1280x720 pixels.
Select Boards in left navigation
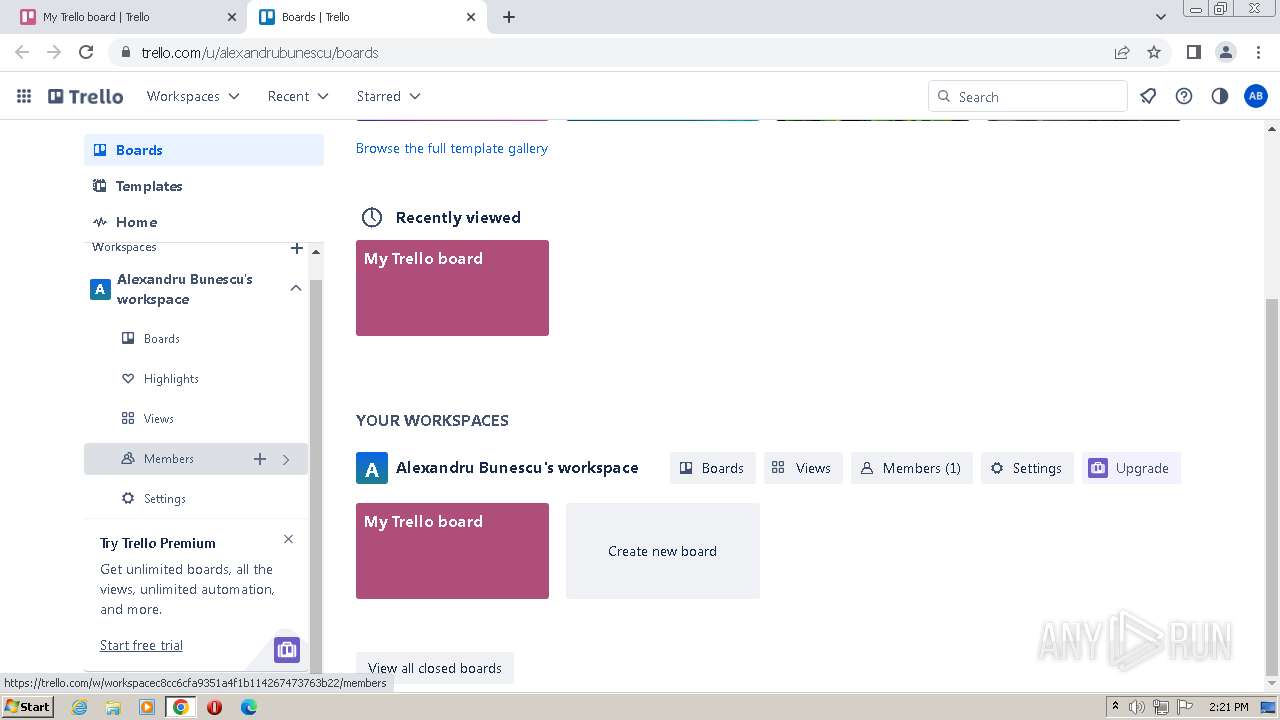coord(204,150)
